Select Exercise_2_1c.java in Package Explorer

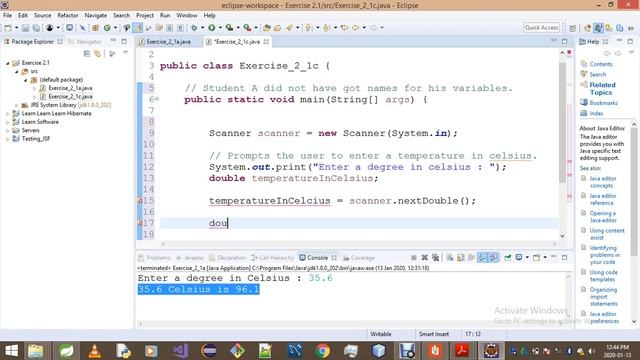click(x=70, y=97)
